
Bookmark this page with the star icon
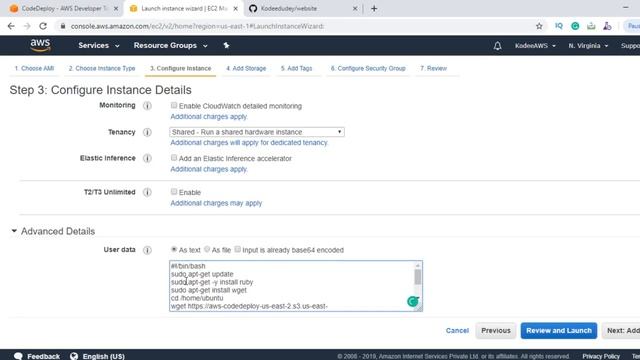(539, 26)
